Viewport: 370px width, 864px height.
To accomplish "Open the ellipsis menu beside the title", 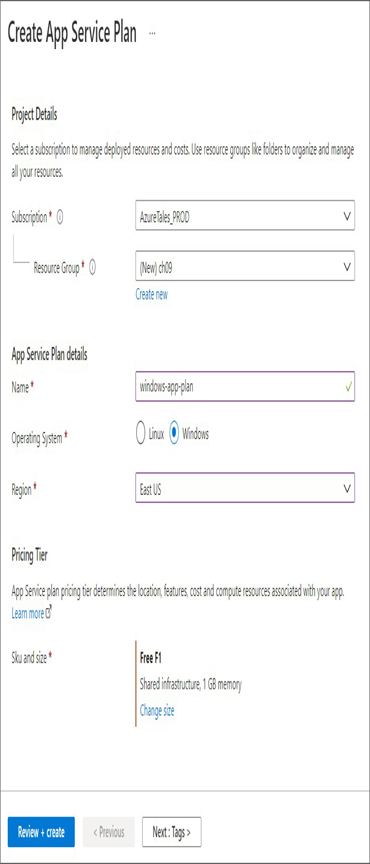I will click(152, 34).
